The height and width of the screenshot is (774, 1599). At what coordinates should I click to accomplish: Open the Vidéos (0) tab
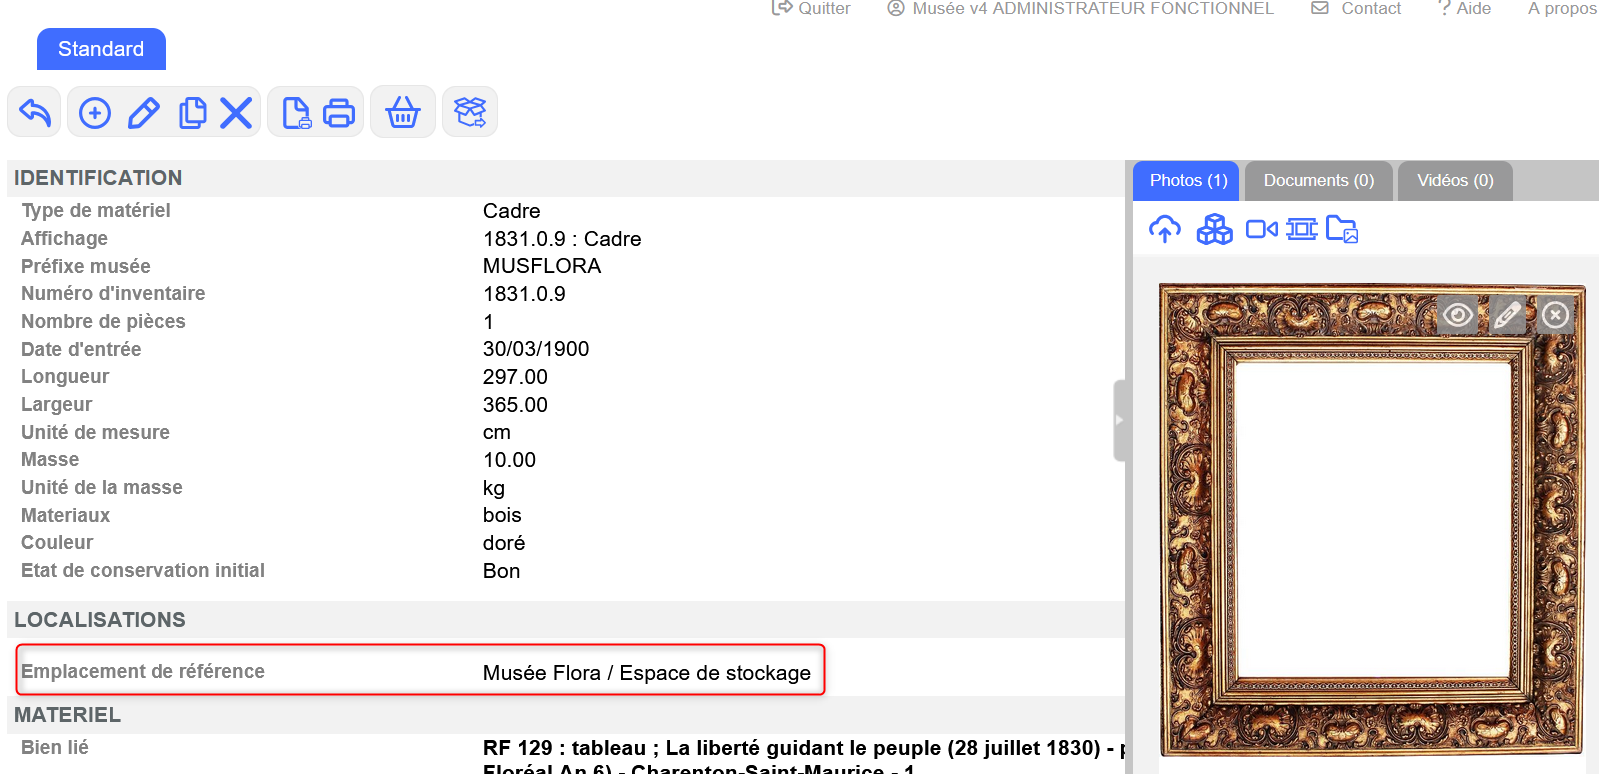1454,181
